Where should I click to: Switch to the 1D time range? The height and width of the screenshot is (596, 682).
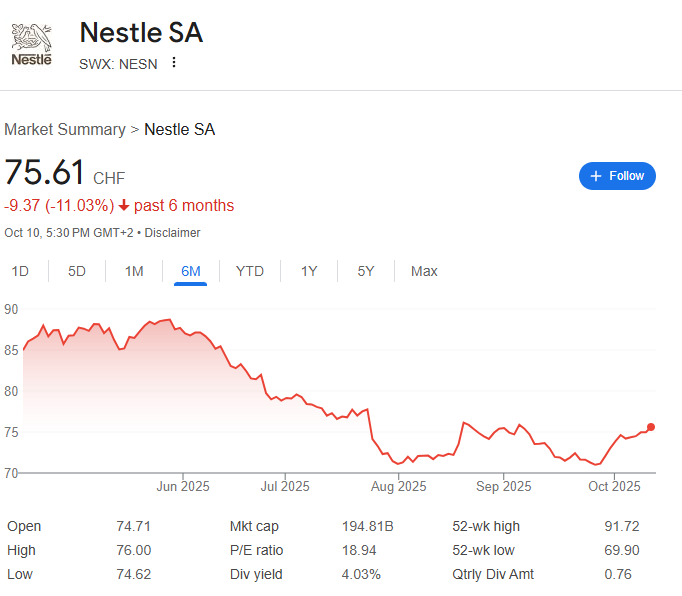pos(20,271)
